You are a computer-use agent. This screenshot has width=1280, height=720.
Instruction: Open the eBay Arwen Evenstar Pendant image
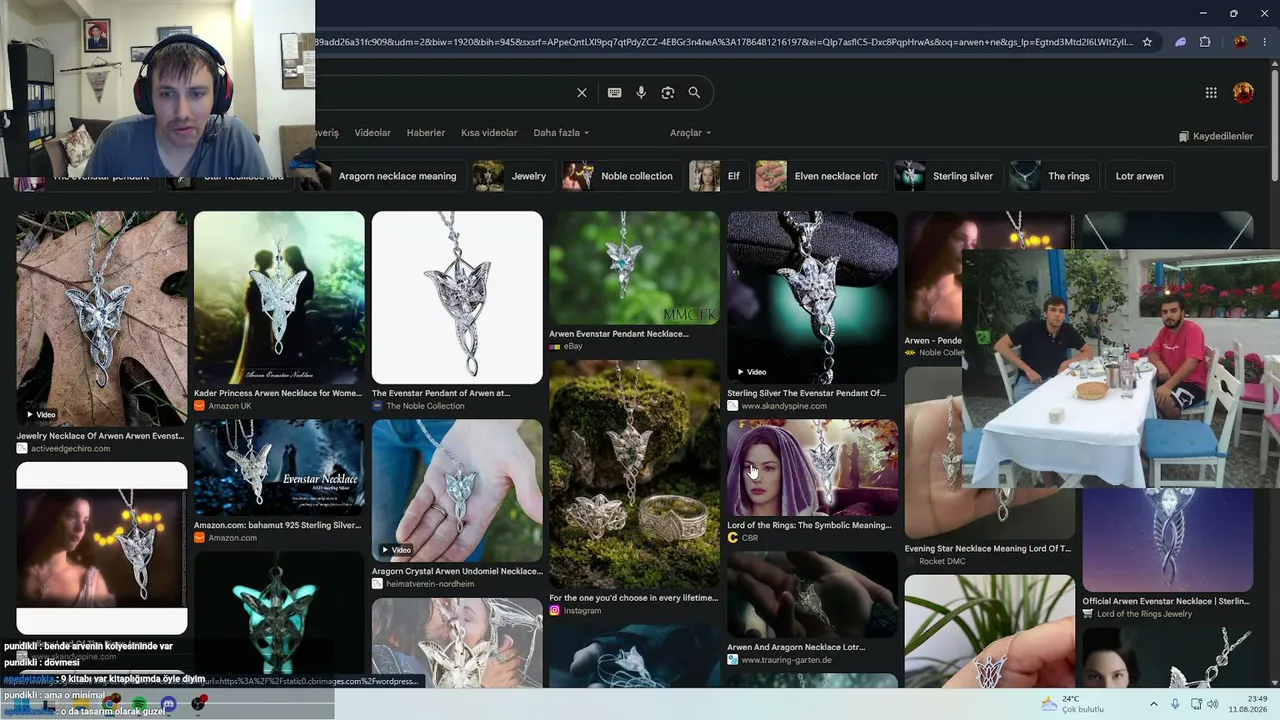[634, 268]
